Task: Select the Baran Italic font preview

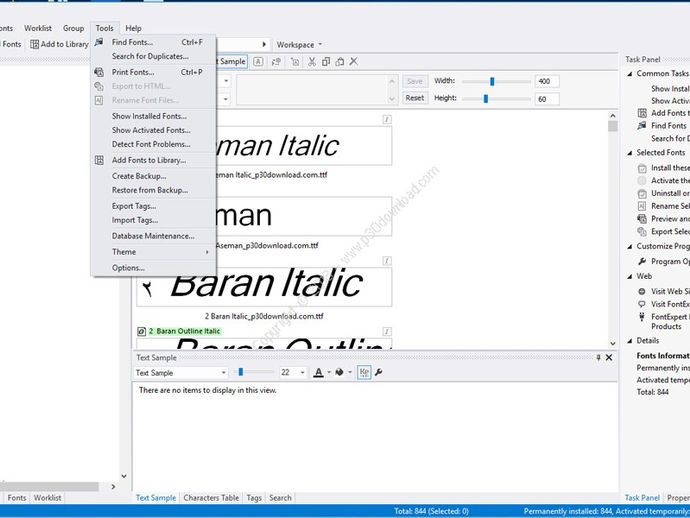Action: pyautogui.click(x=264, y=287)
